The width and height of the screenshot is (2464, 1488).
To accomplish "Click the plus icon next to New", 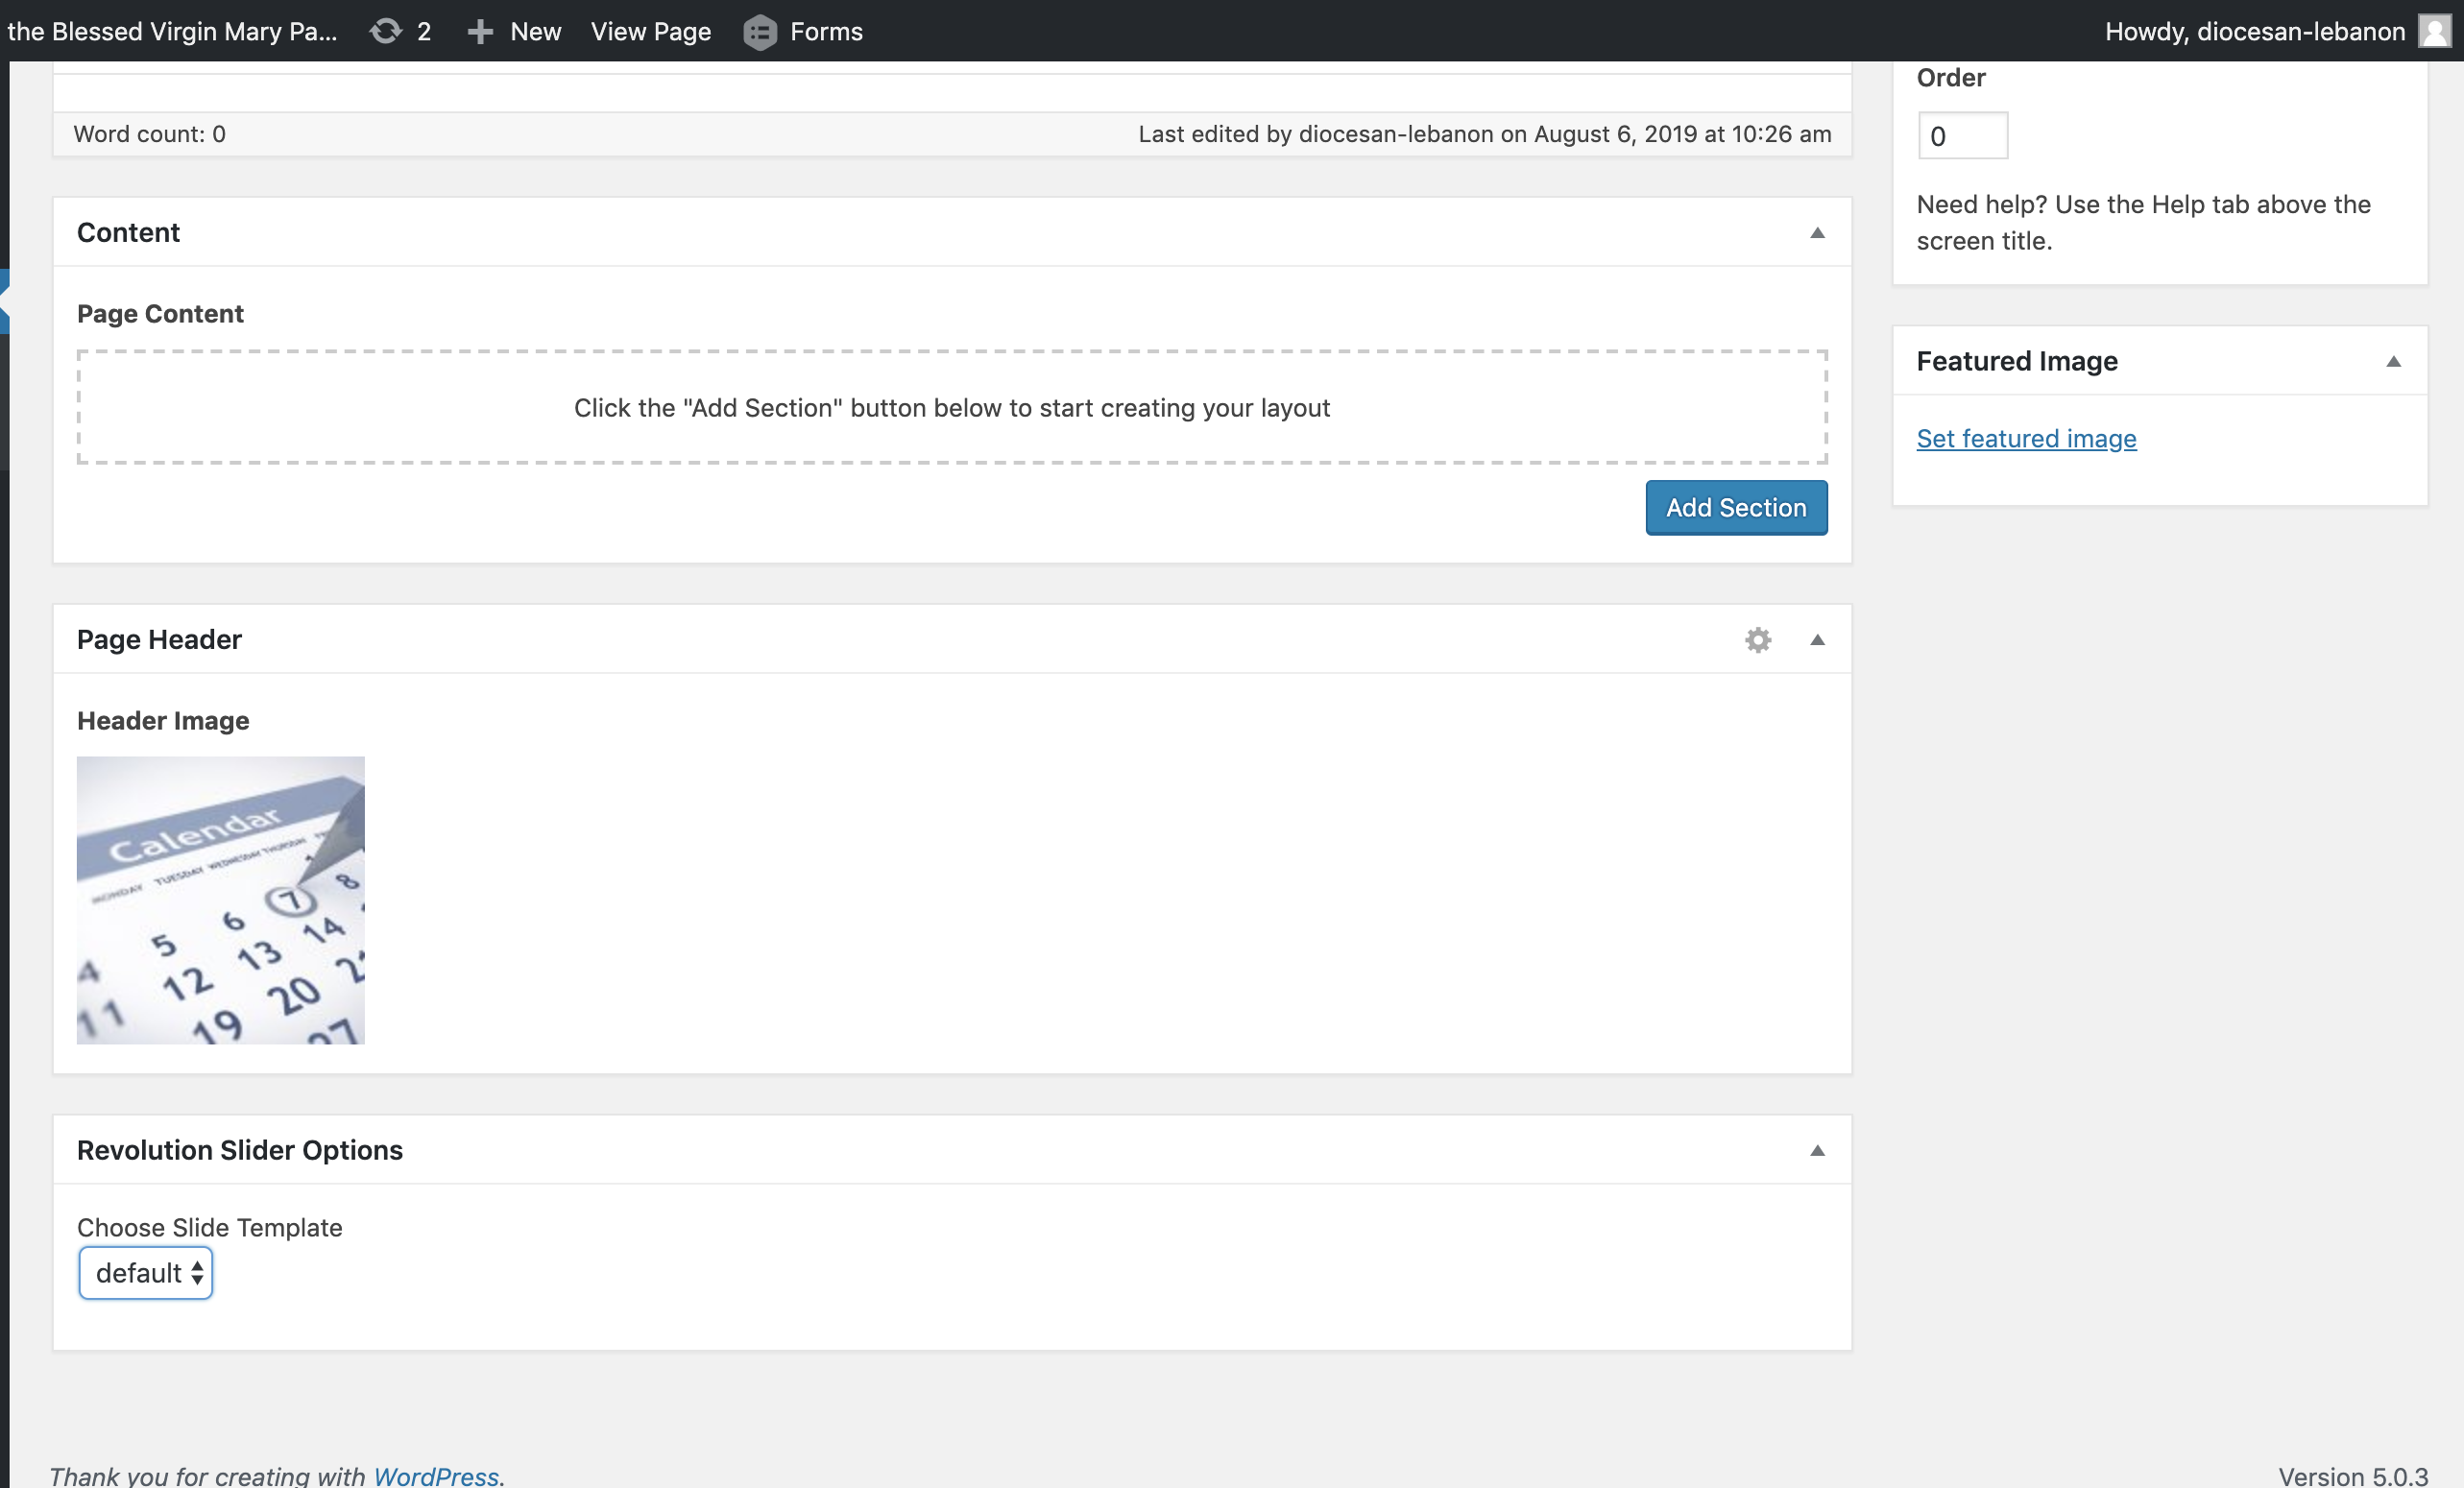I will point(480,31).
